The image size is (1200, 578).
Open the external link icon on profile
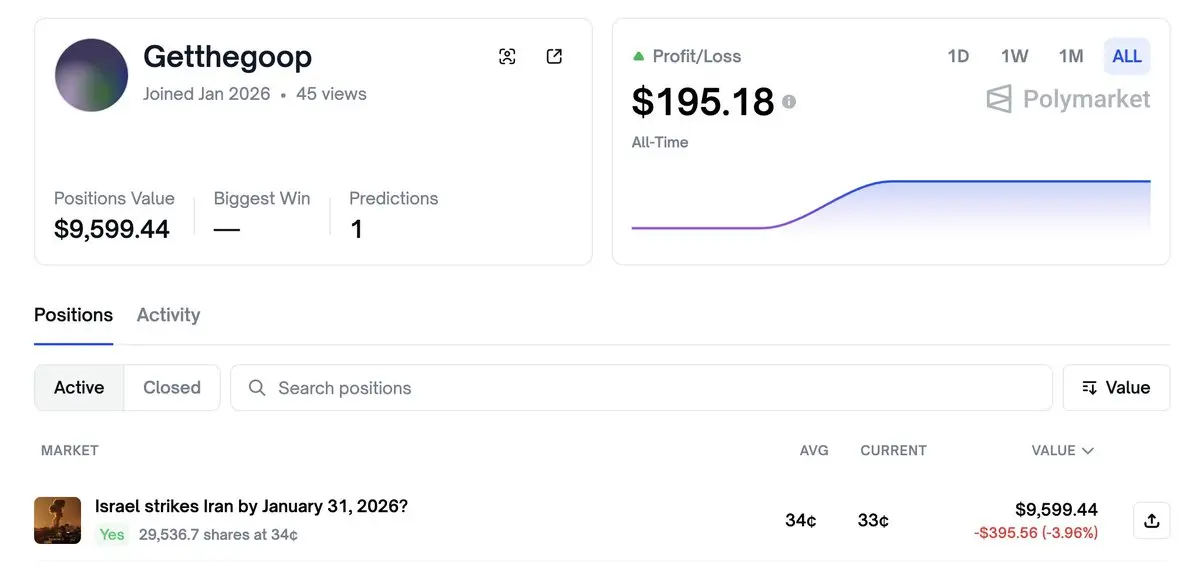pos(554,57)
